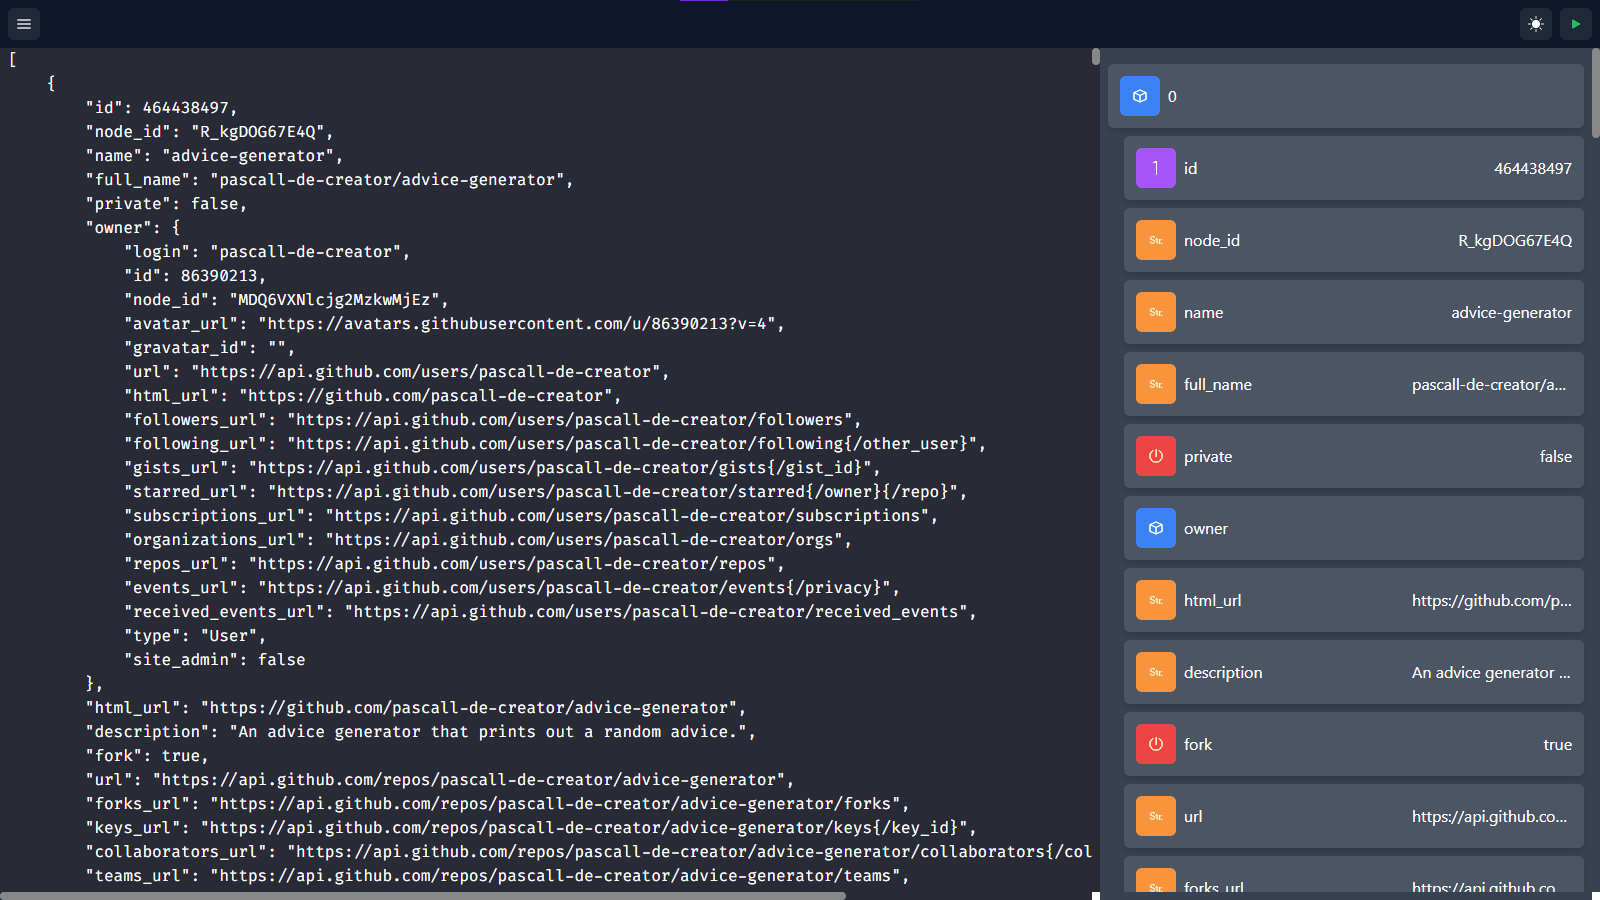Place cursor on "collaborators_url" line in editor
The image size is (1600, 900).
point(588,851)
